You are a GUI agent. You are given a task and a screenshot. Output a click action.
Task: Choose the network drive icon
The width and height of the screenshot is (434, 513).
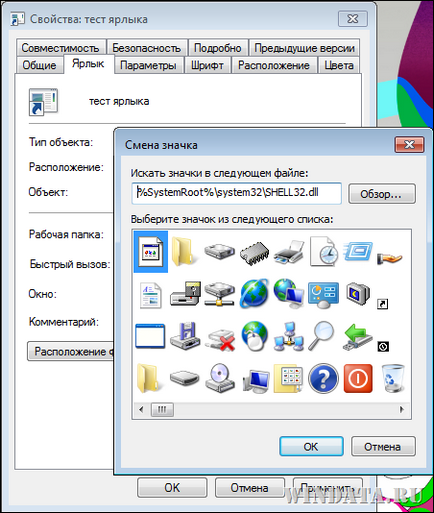tap(219, 294)
